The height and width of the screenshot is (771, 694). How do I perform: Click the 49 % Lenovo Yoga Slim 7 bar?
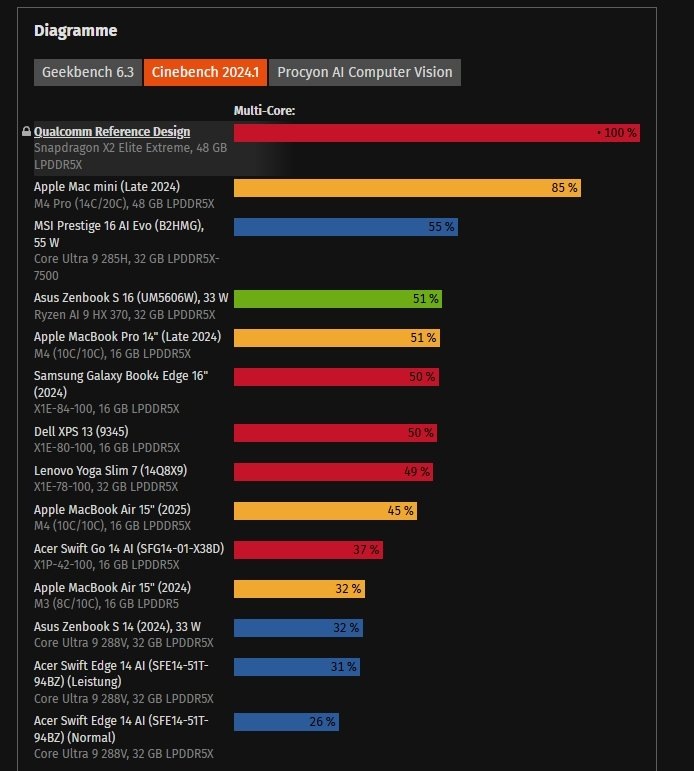[x=333, y=472]
